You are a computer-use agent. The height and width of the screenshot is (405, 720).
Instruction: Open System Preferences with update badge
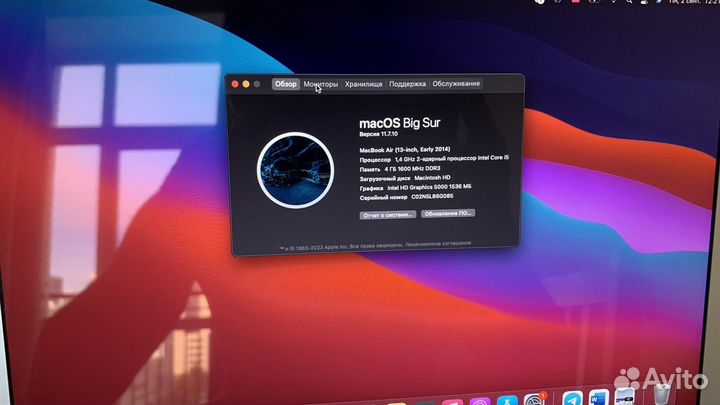tap(534, 399)
